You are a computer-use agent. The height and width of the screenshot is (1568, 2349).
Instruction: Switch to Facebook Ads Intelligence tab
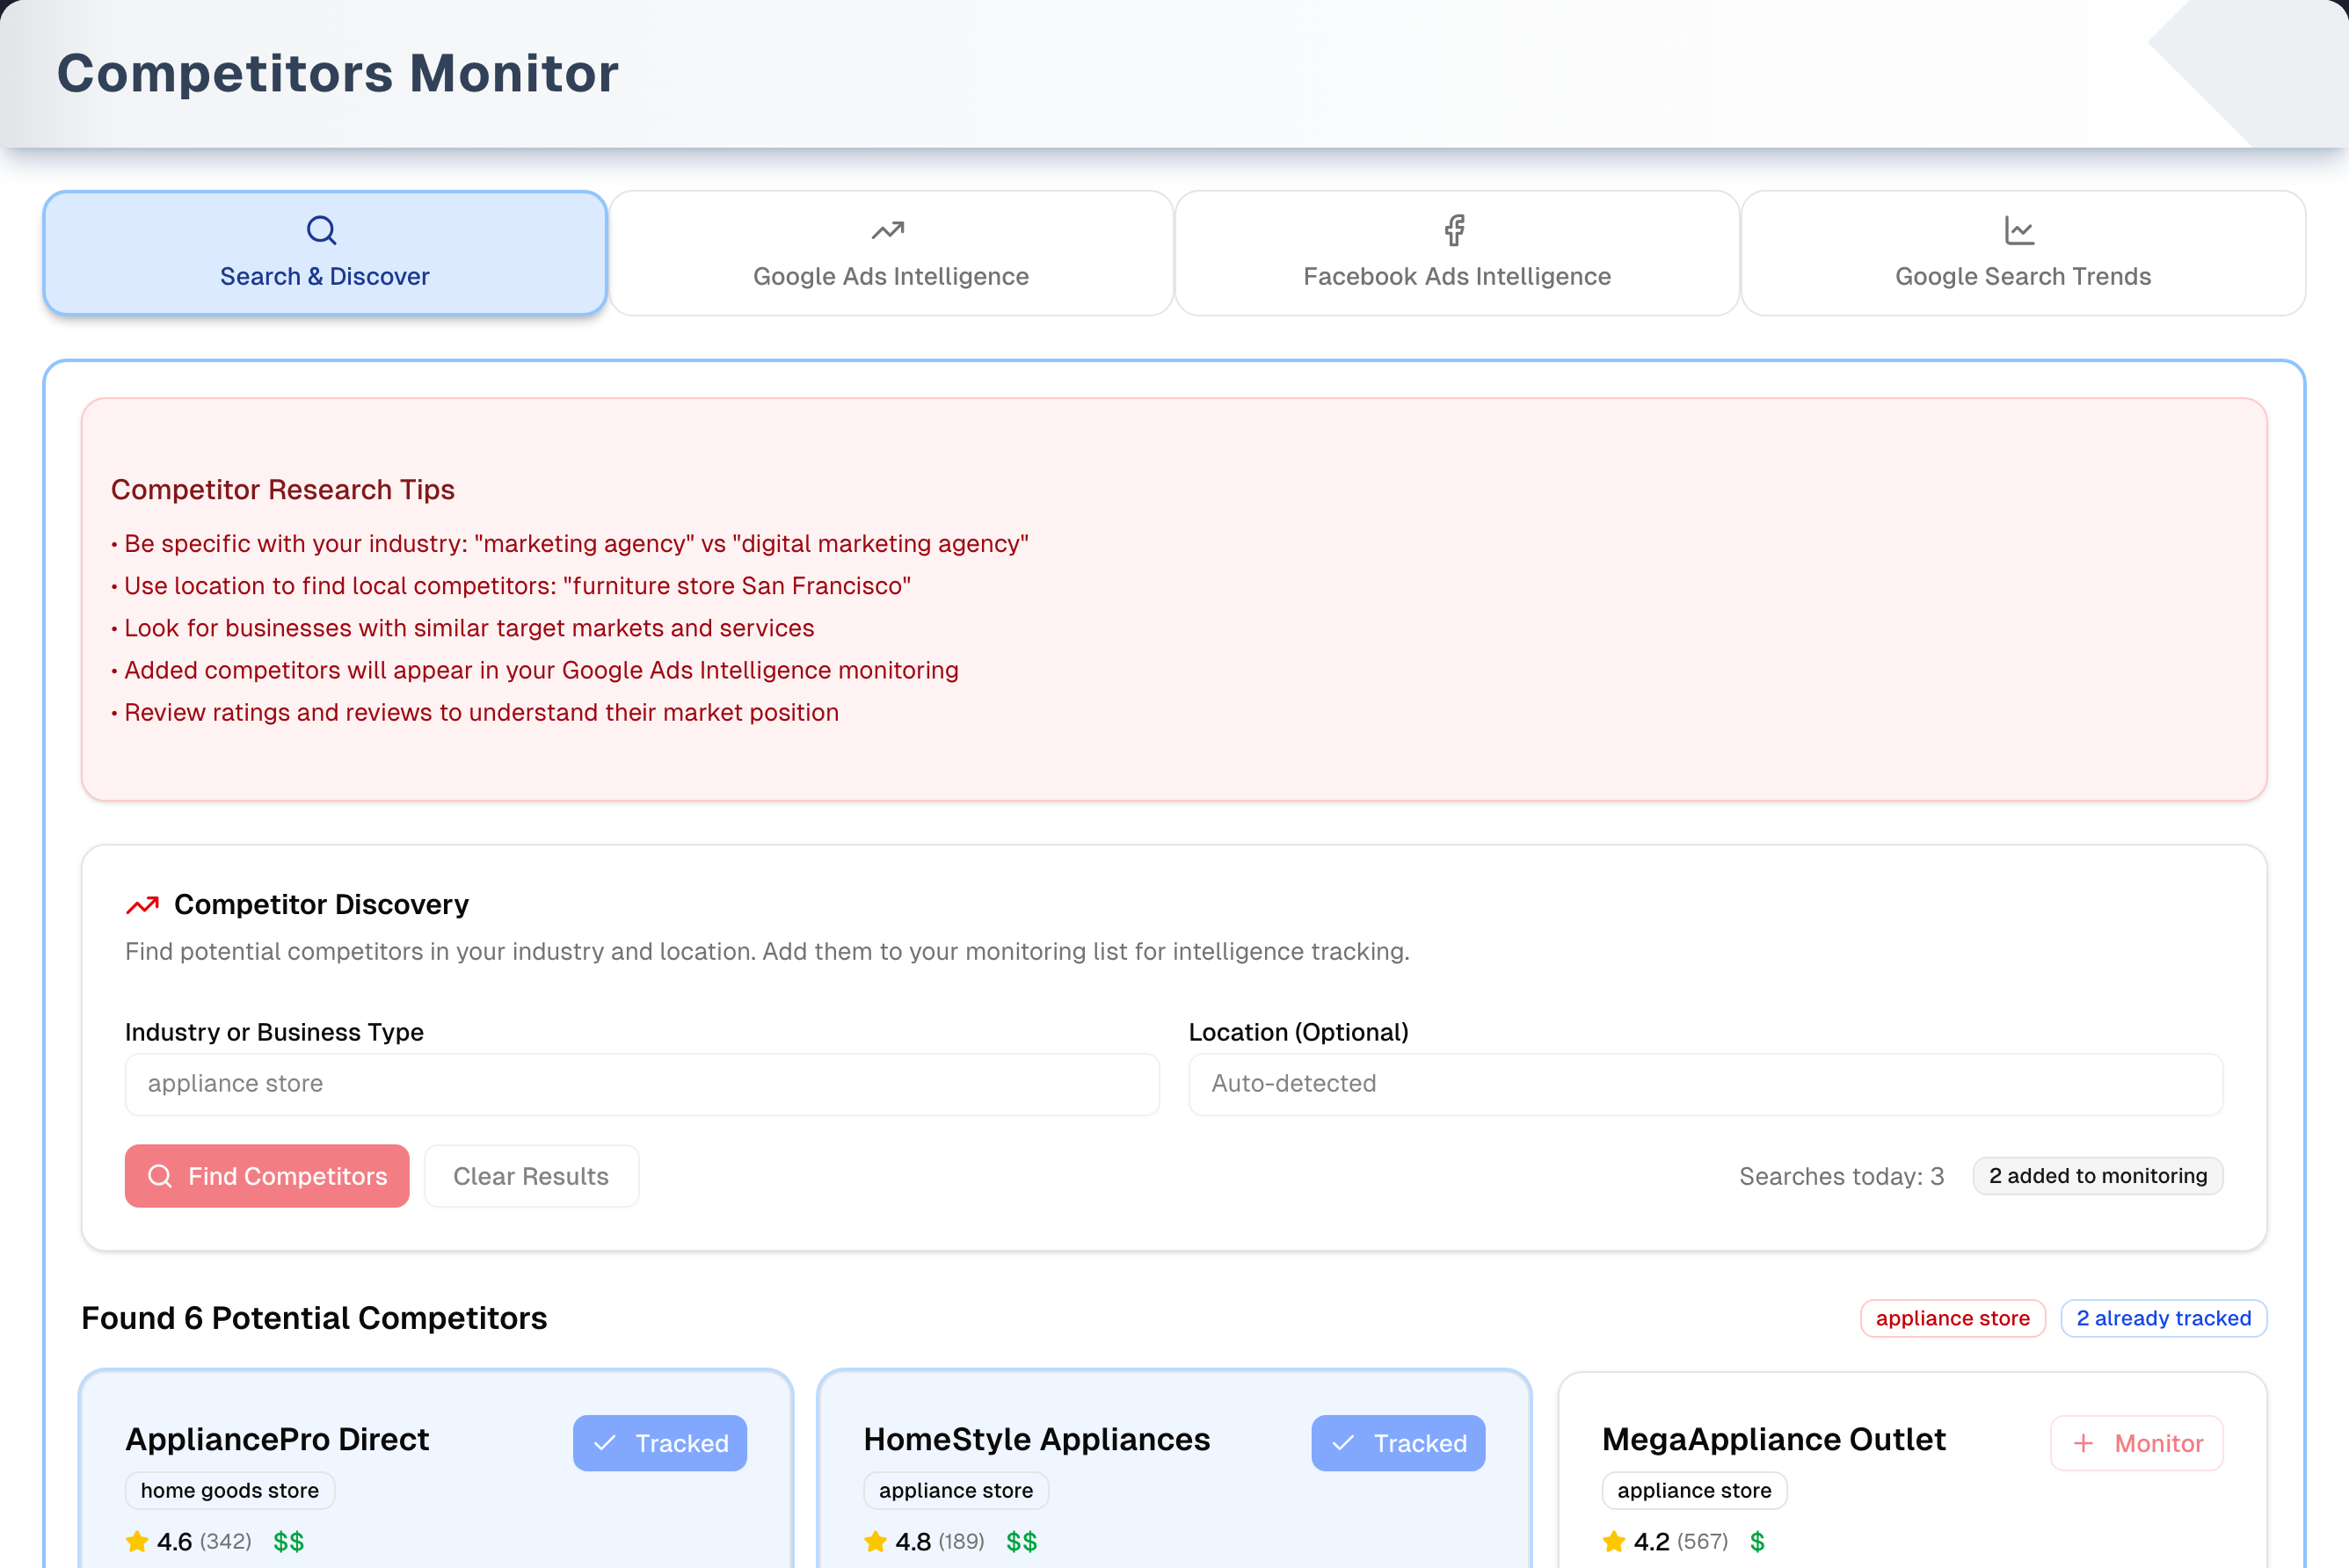pos(1457,253)
